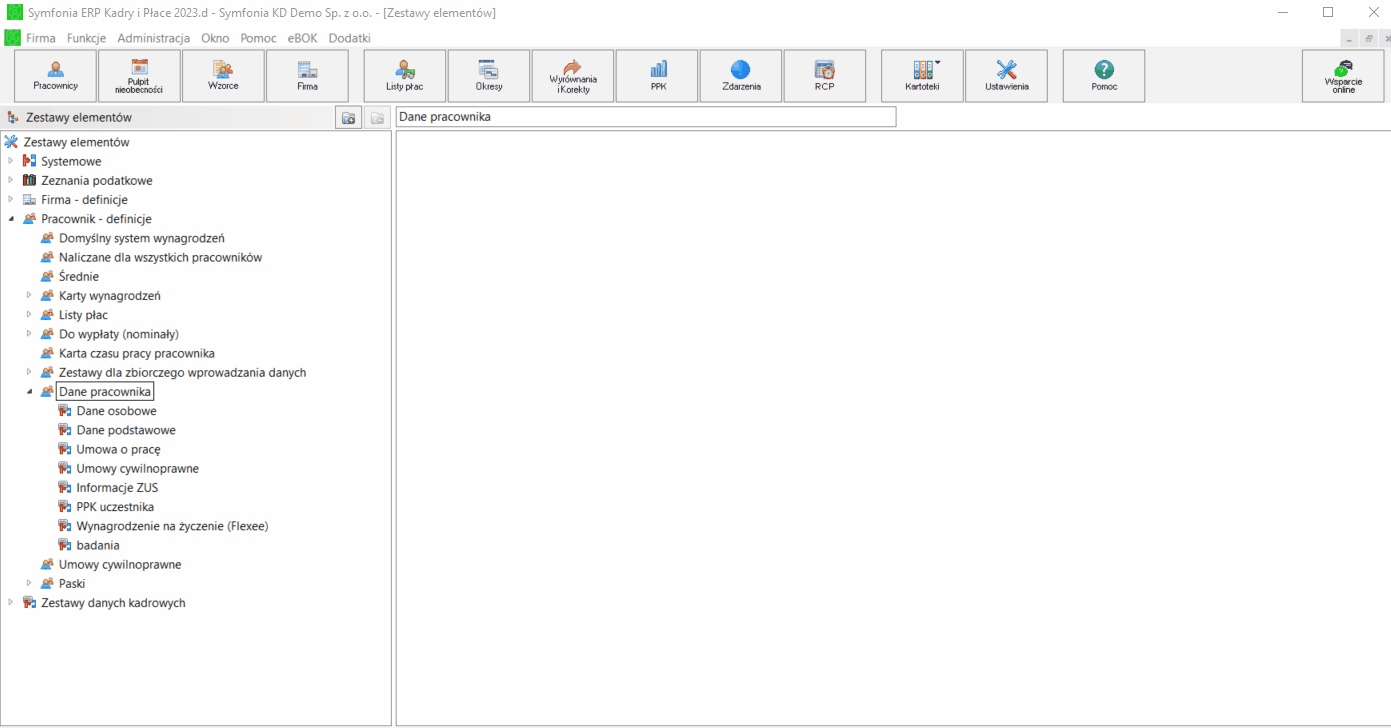The width and height of the screenshot is (1391, 728).
Task: Select the Dane osobowe icon item
Action: click(x=65, y=411)
